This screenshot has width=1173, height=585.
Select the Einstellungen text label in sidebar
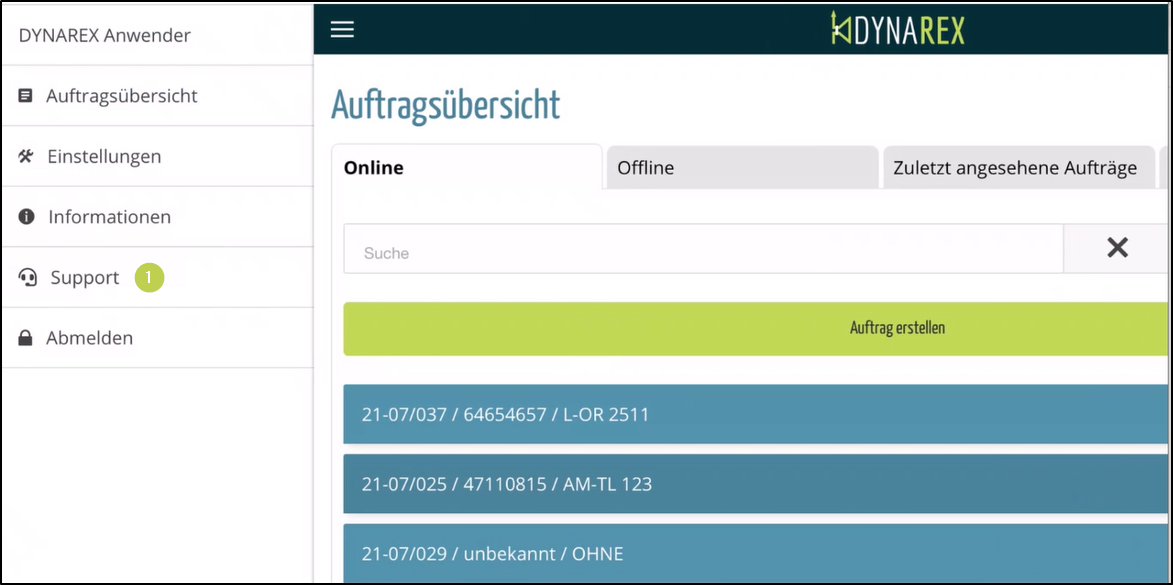click(x=104, y=157)
